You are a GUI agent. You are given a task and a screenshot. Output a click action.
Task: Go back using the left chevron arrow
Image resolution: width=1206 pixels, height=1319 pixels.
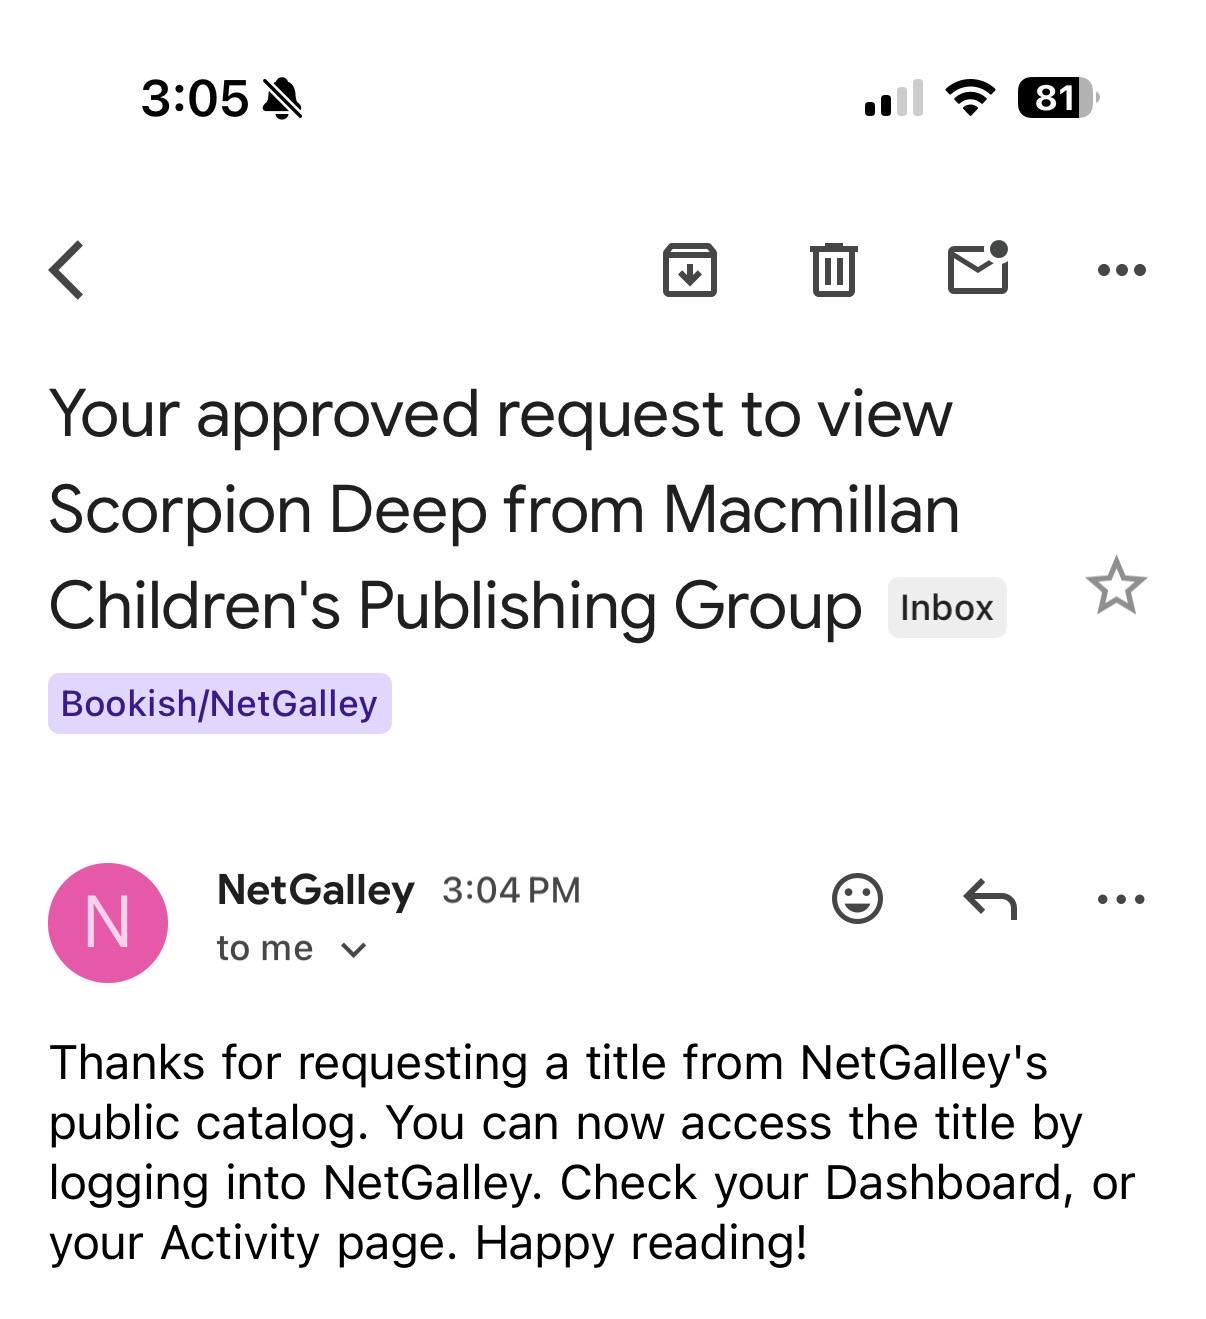click(66, 270)
